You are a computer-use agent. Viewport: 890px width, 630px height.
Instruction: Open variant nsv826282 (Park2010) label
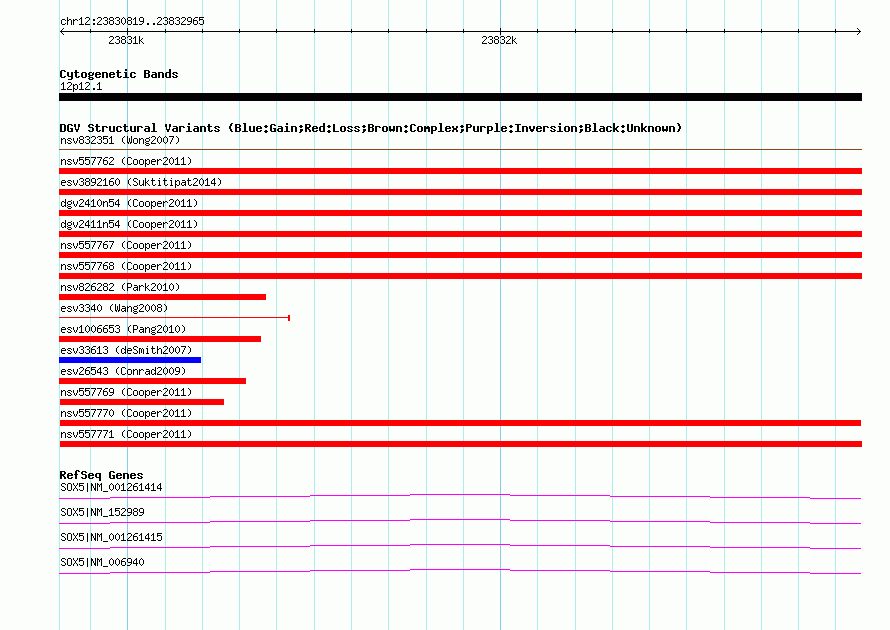(120, 287)
